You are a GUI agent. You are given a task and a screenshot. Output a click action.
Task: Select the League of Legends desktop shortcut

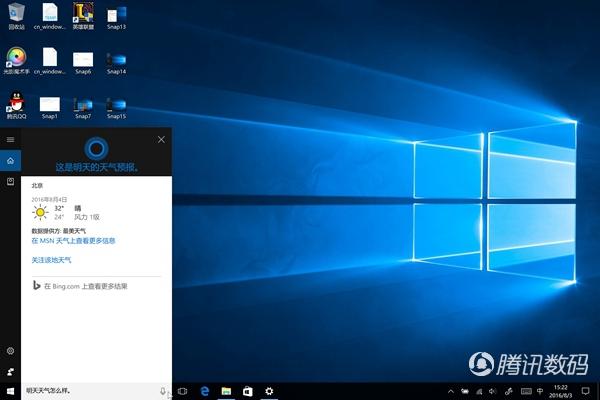coord(83,16)
